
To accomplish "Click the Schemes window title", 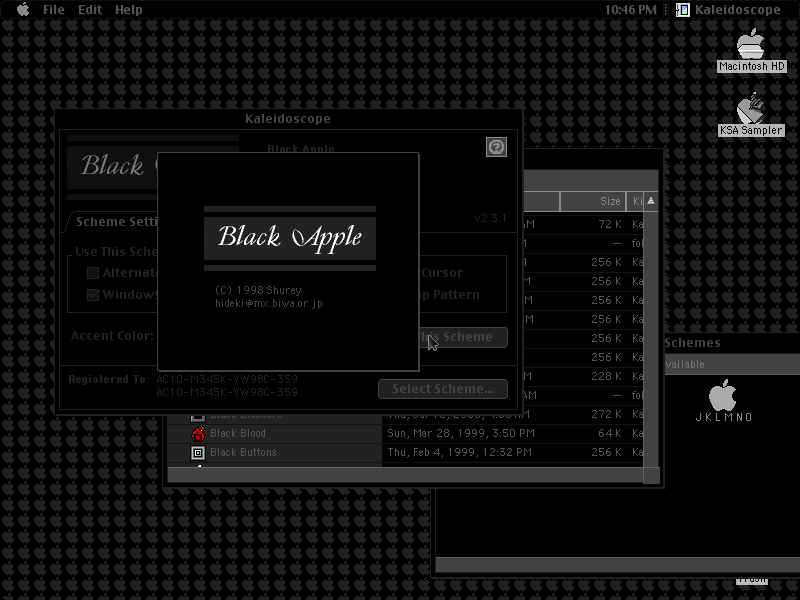I will [692, 343].
